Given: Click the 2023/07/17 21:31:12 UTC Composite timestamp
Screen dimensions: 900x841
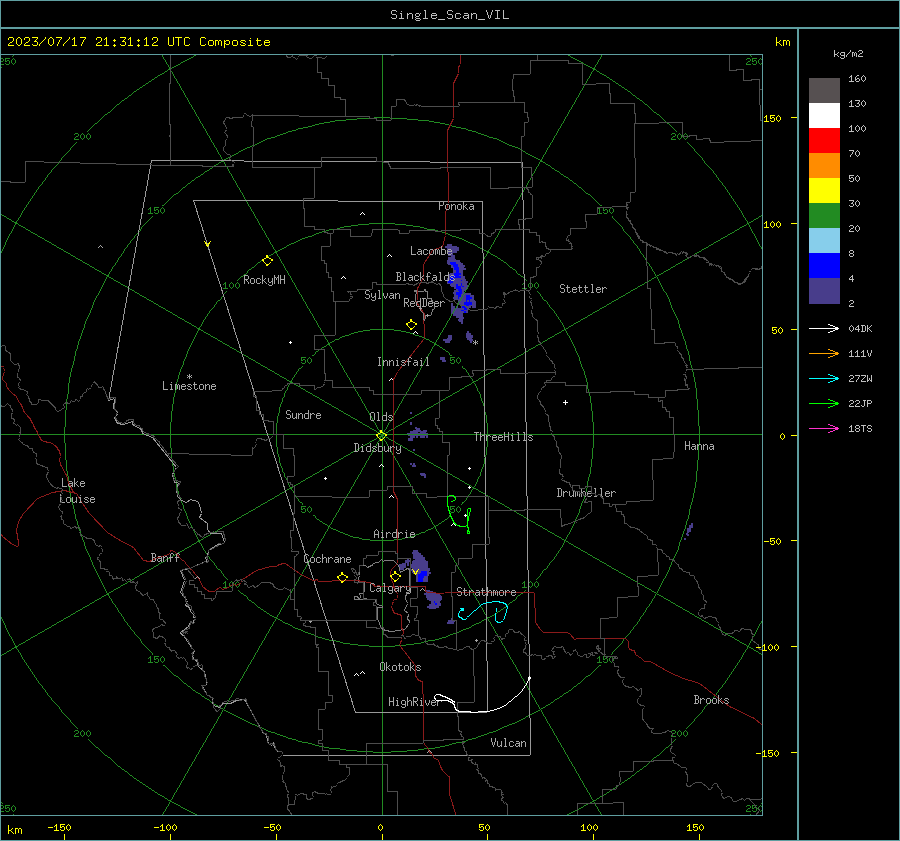Looking at the screenshot, I should tap(138, 42).
